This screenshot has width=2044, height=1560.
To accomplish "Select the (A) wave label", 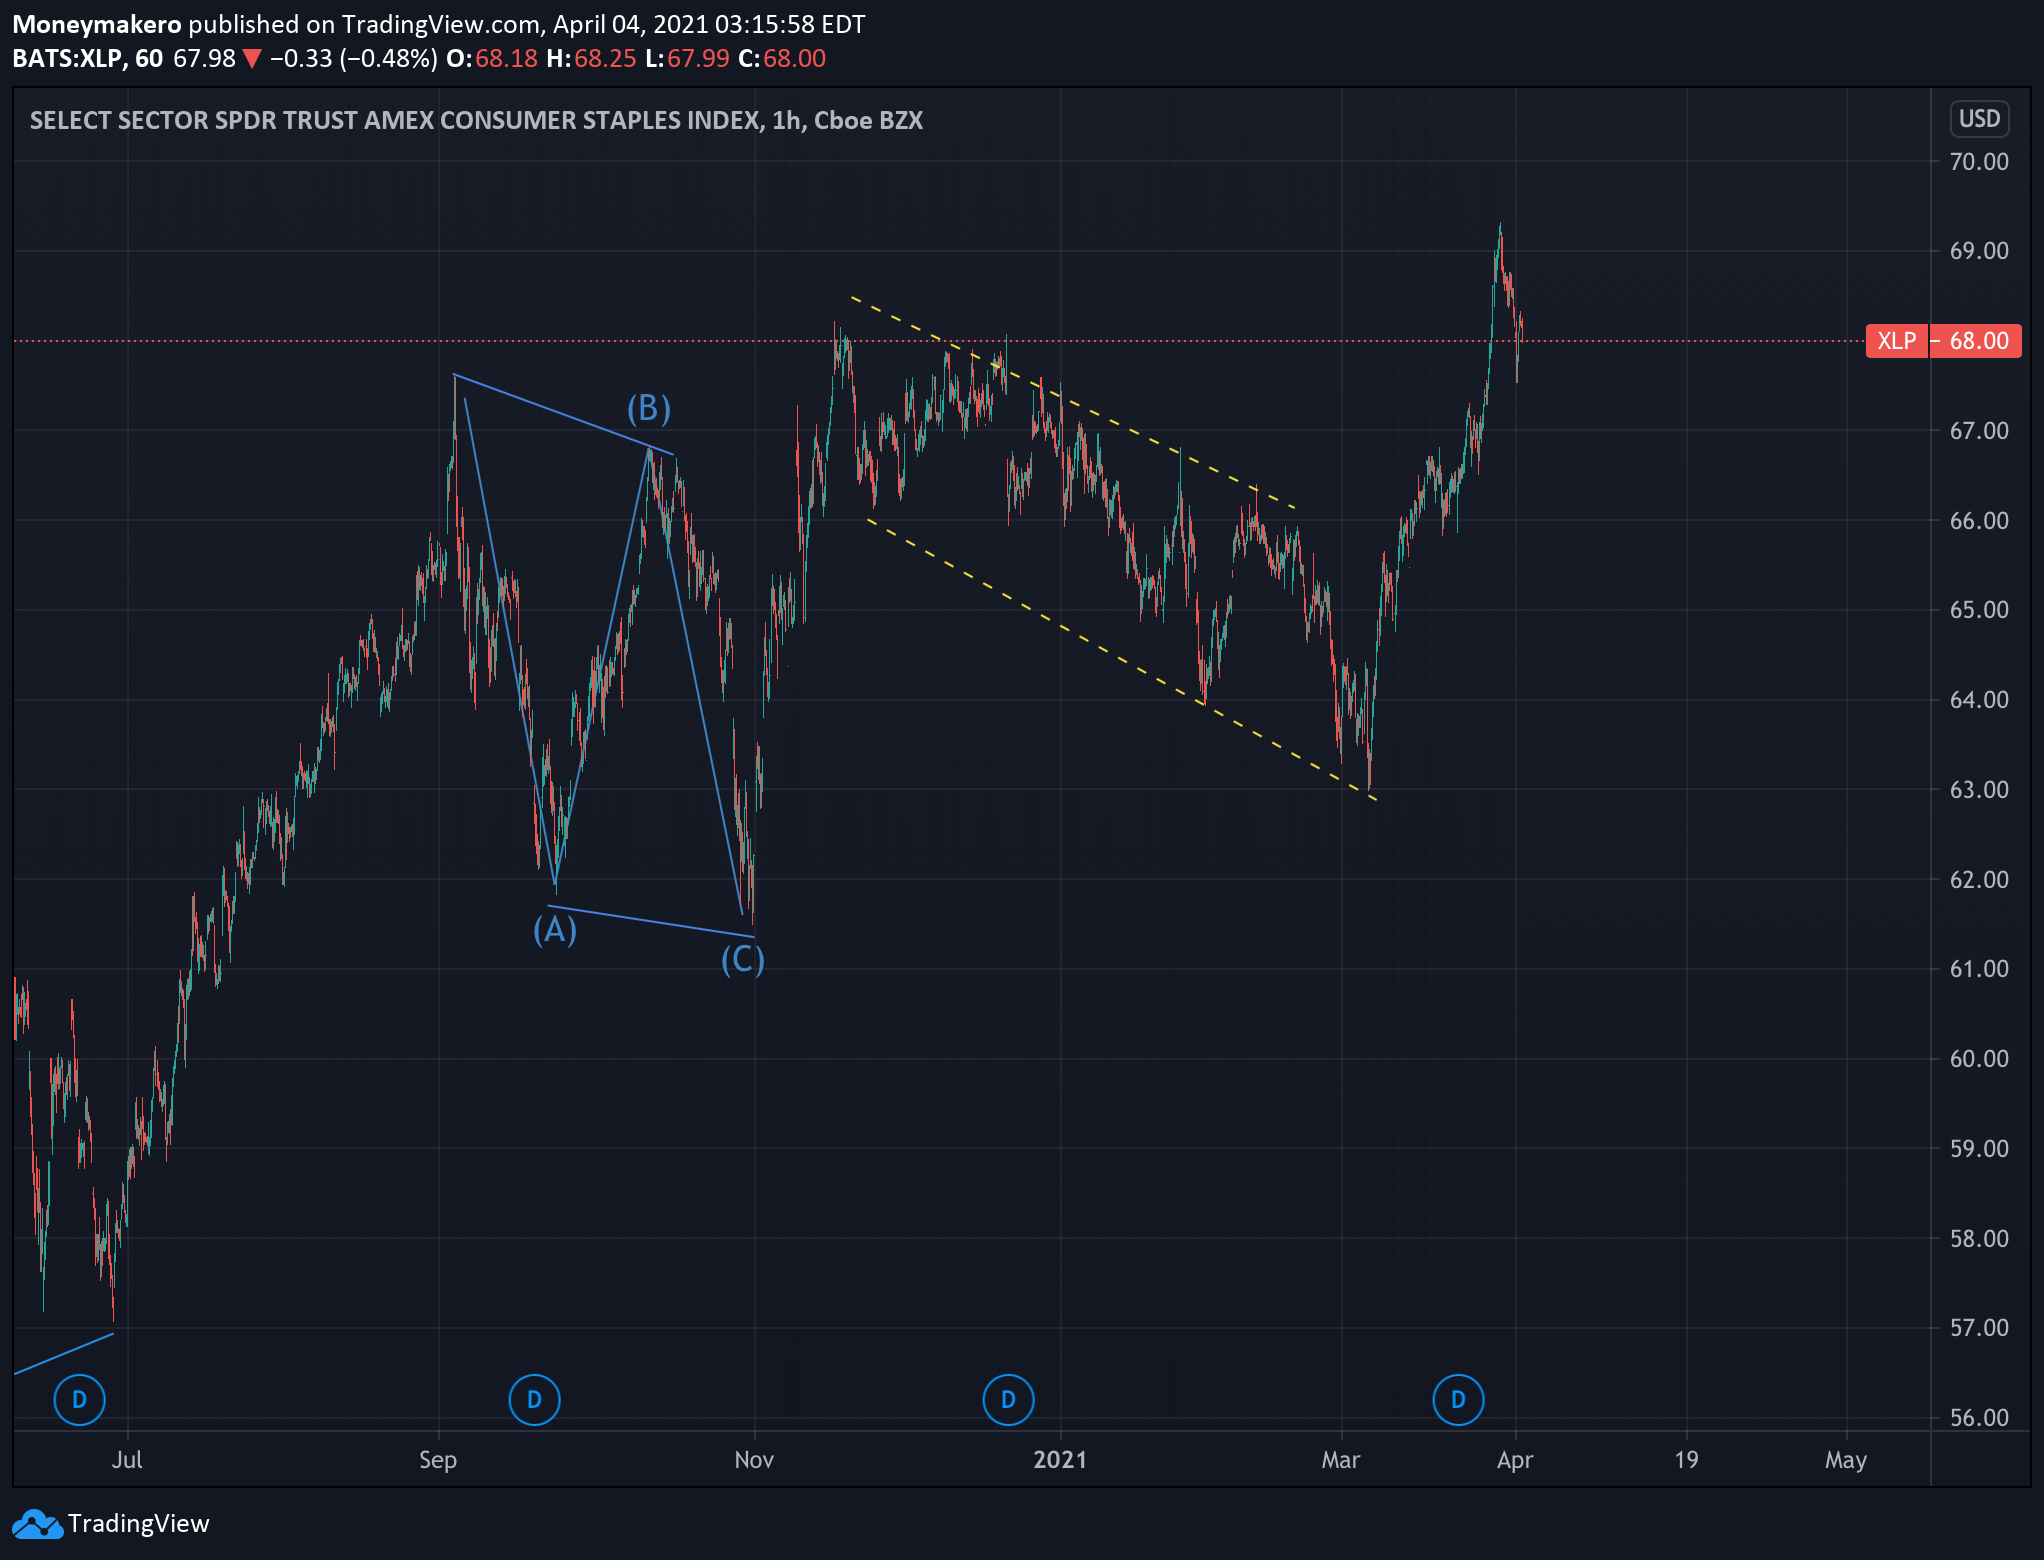I will click(x=555, y=929).
